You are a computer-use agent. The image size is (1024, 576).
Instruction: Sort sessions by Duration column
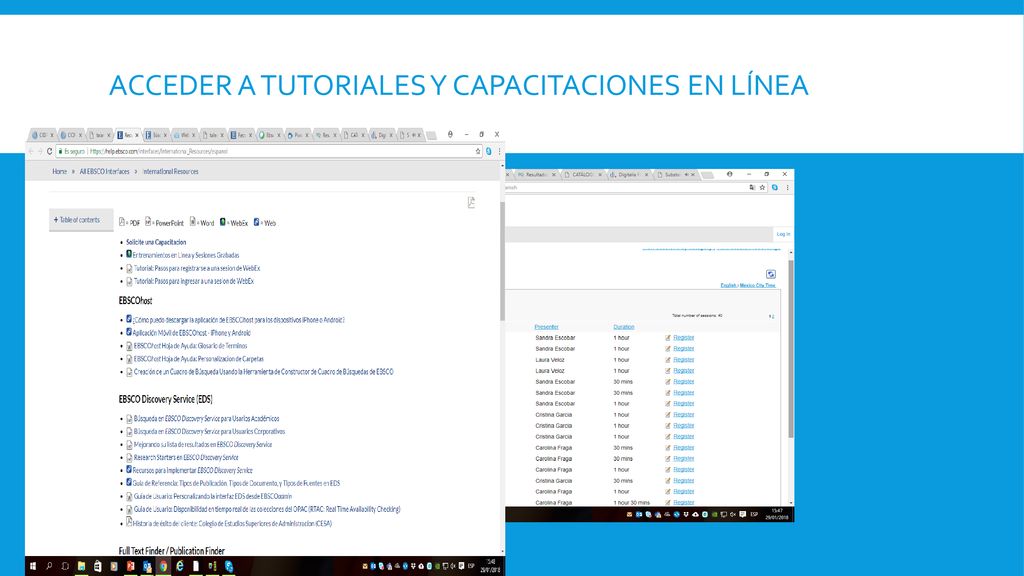point(624,327)
